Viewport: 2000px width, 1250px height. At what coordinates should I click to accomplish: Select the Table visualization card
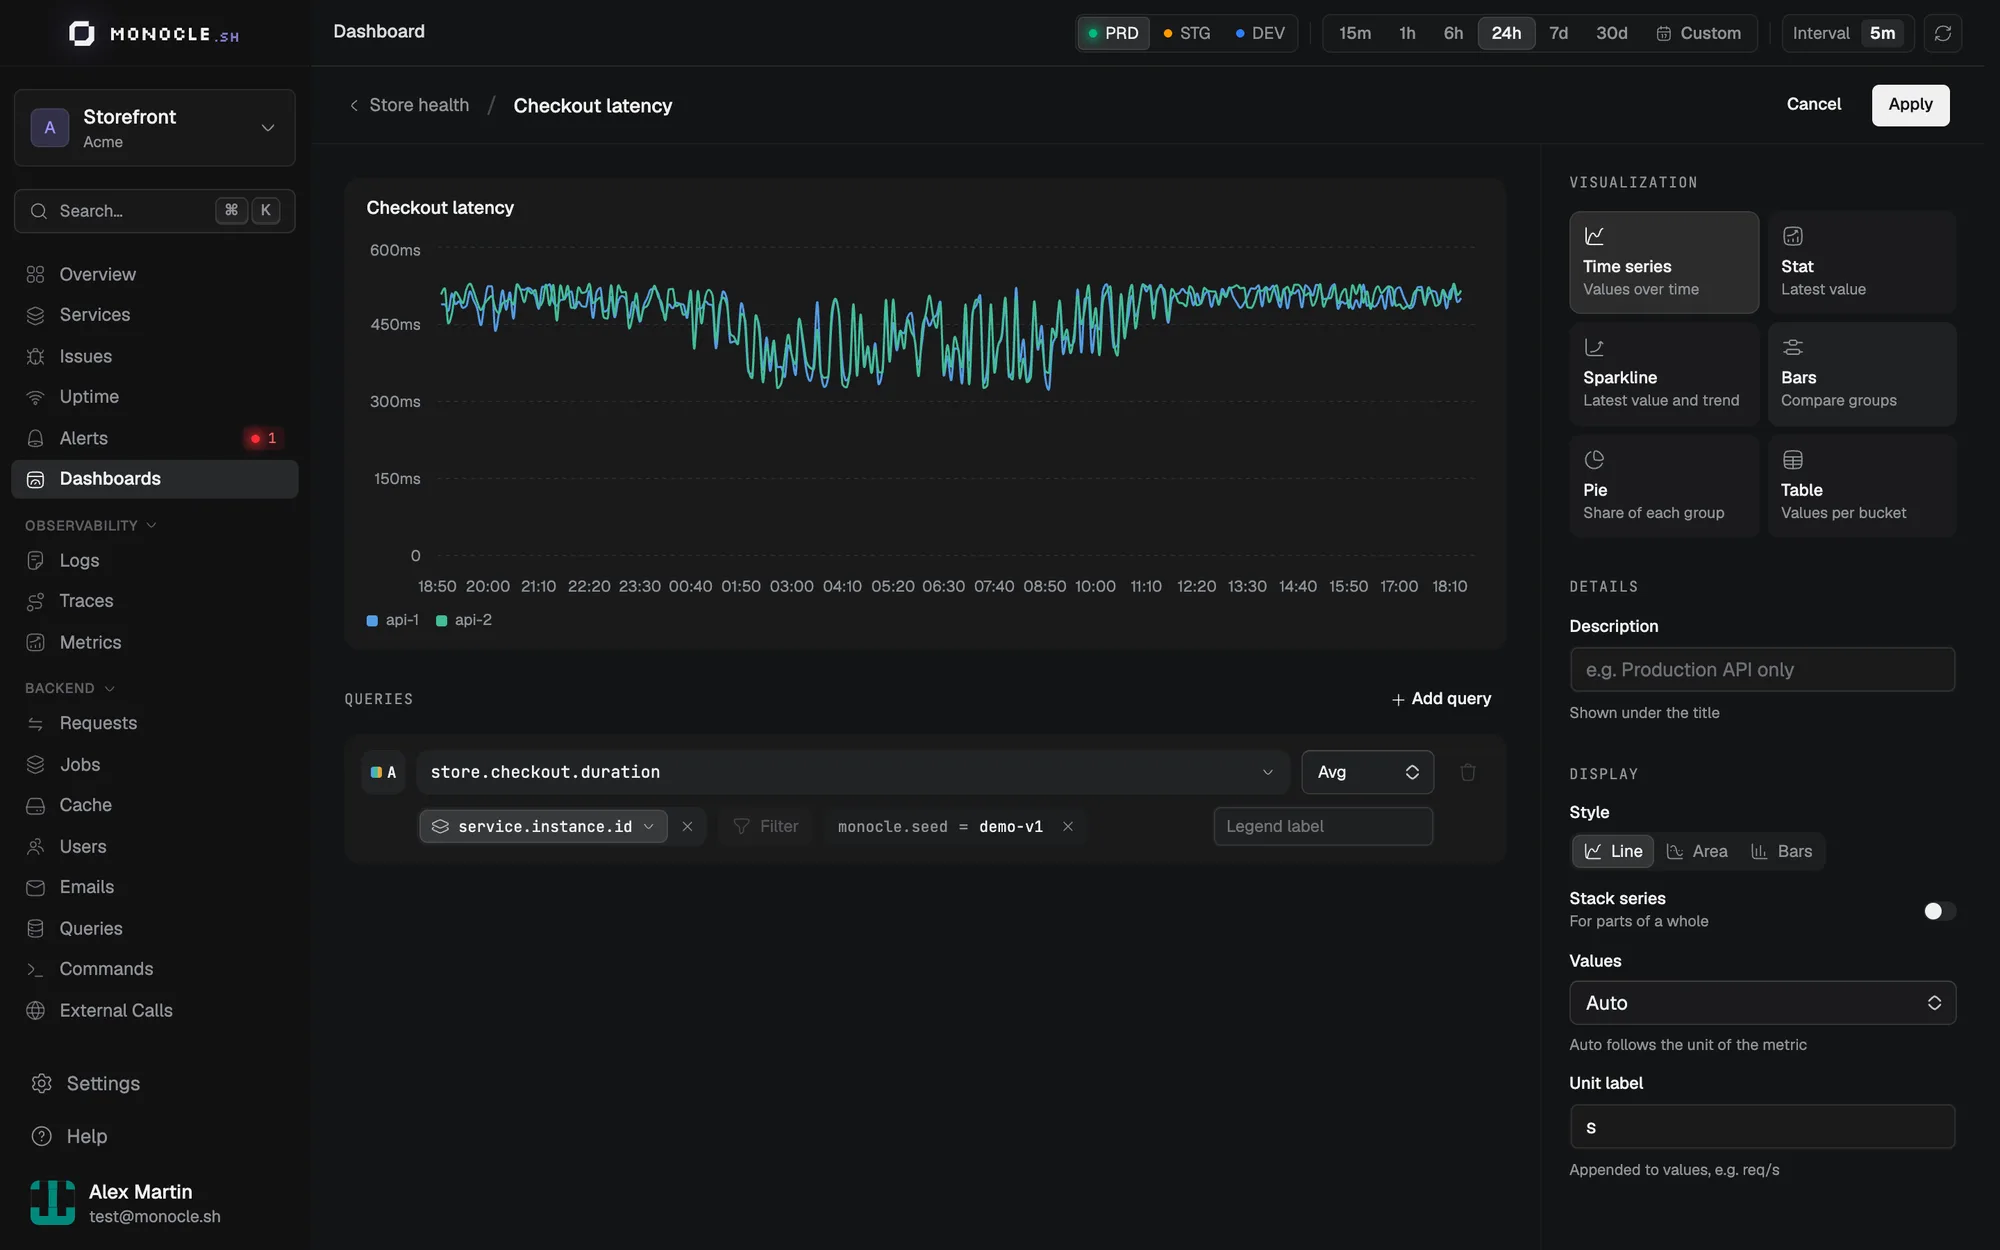pyautogui.click(x=1862, y=486)
